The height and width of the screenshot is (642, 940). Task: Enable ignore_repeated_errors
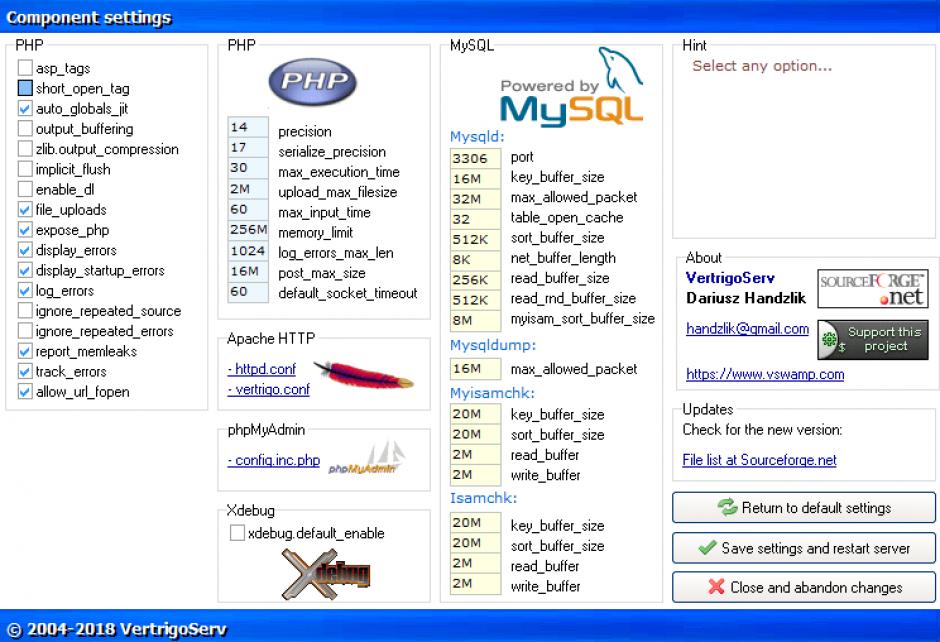(25, 331)
